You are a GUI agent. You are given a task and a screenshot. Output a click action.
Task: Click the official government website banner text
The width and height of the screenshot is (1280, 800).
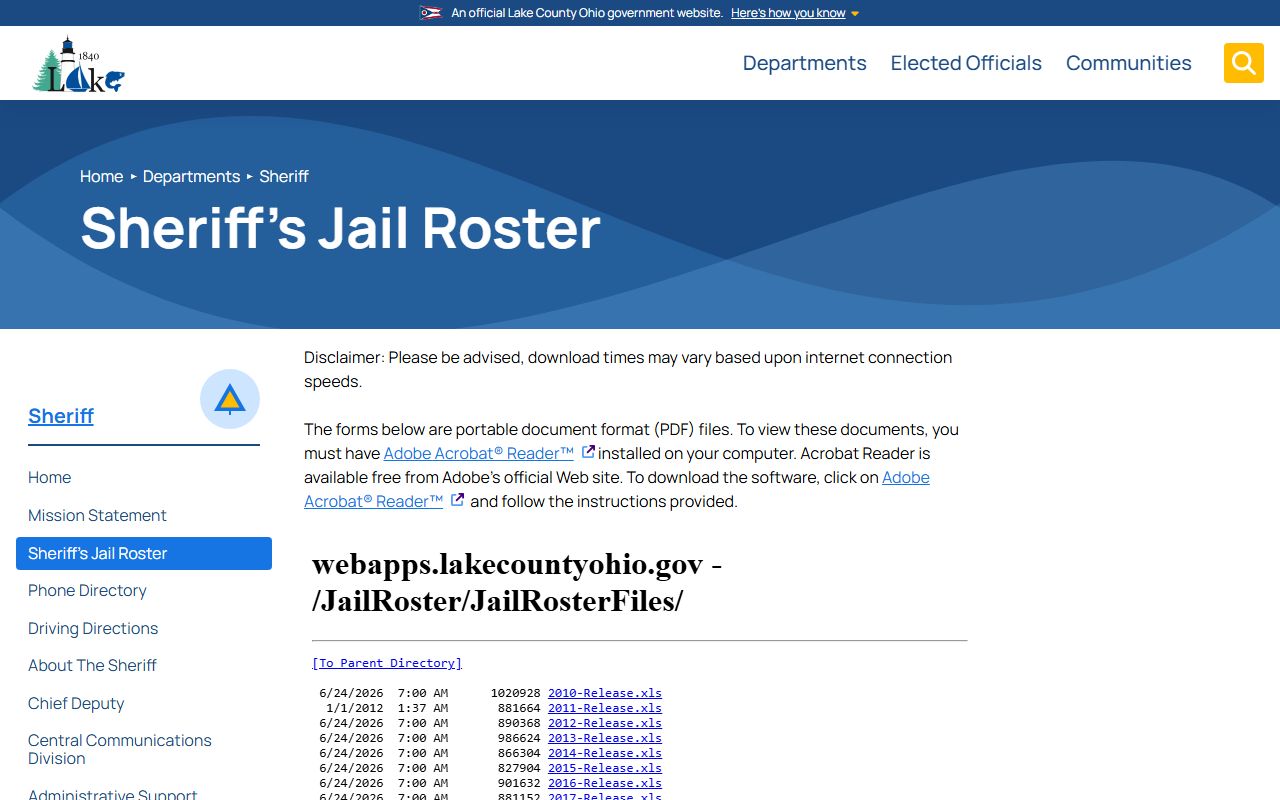587,13
